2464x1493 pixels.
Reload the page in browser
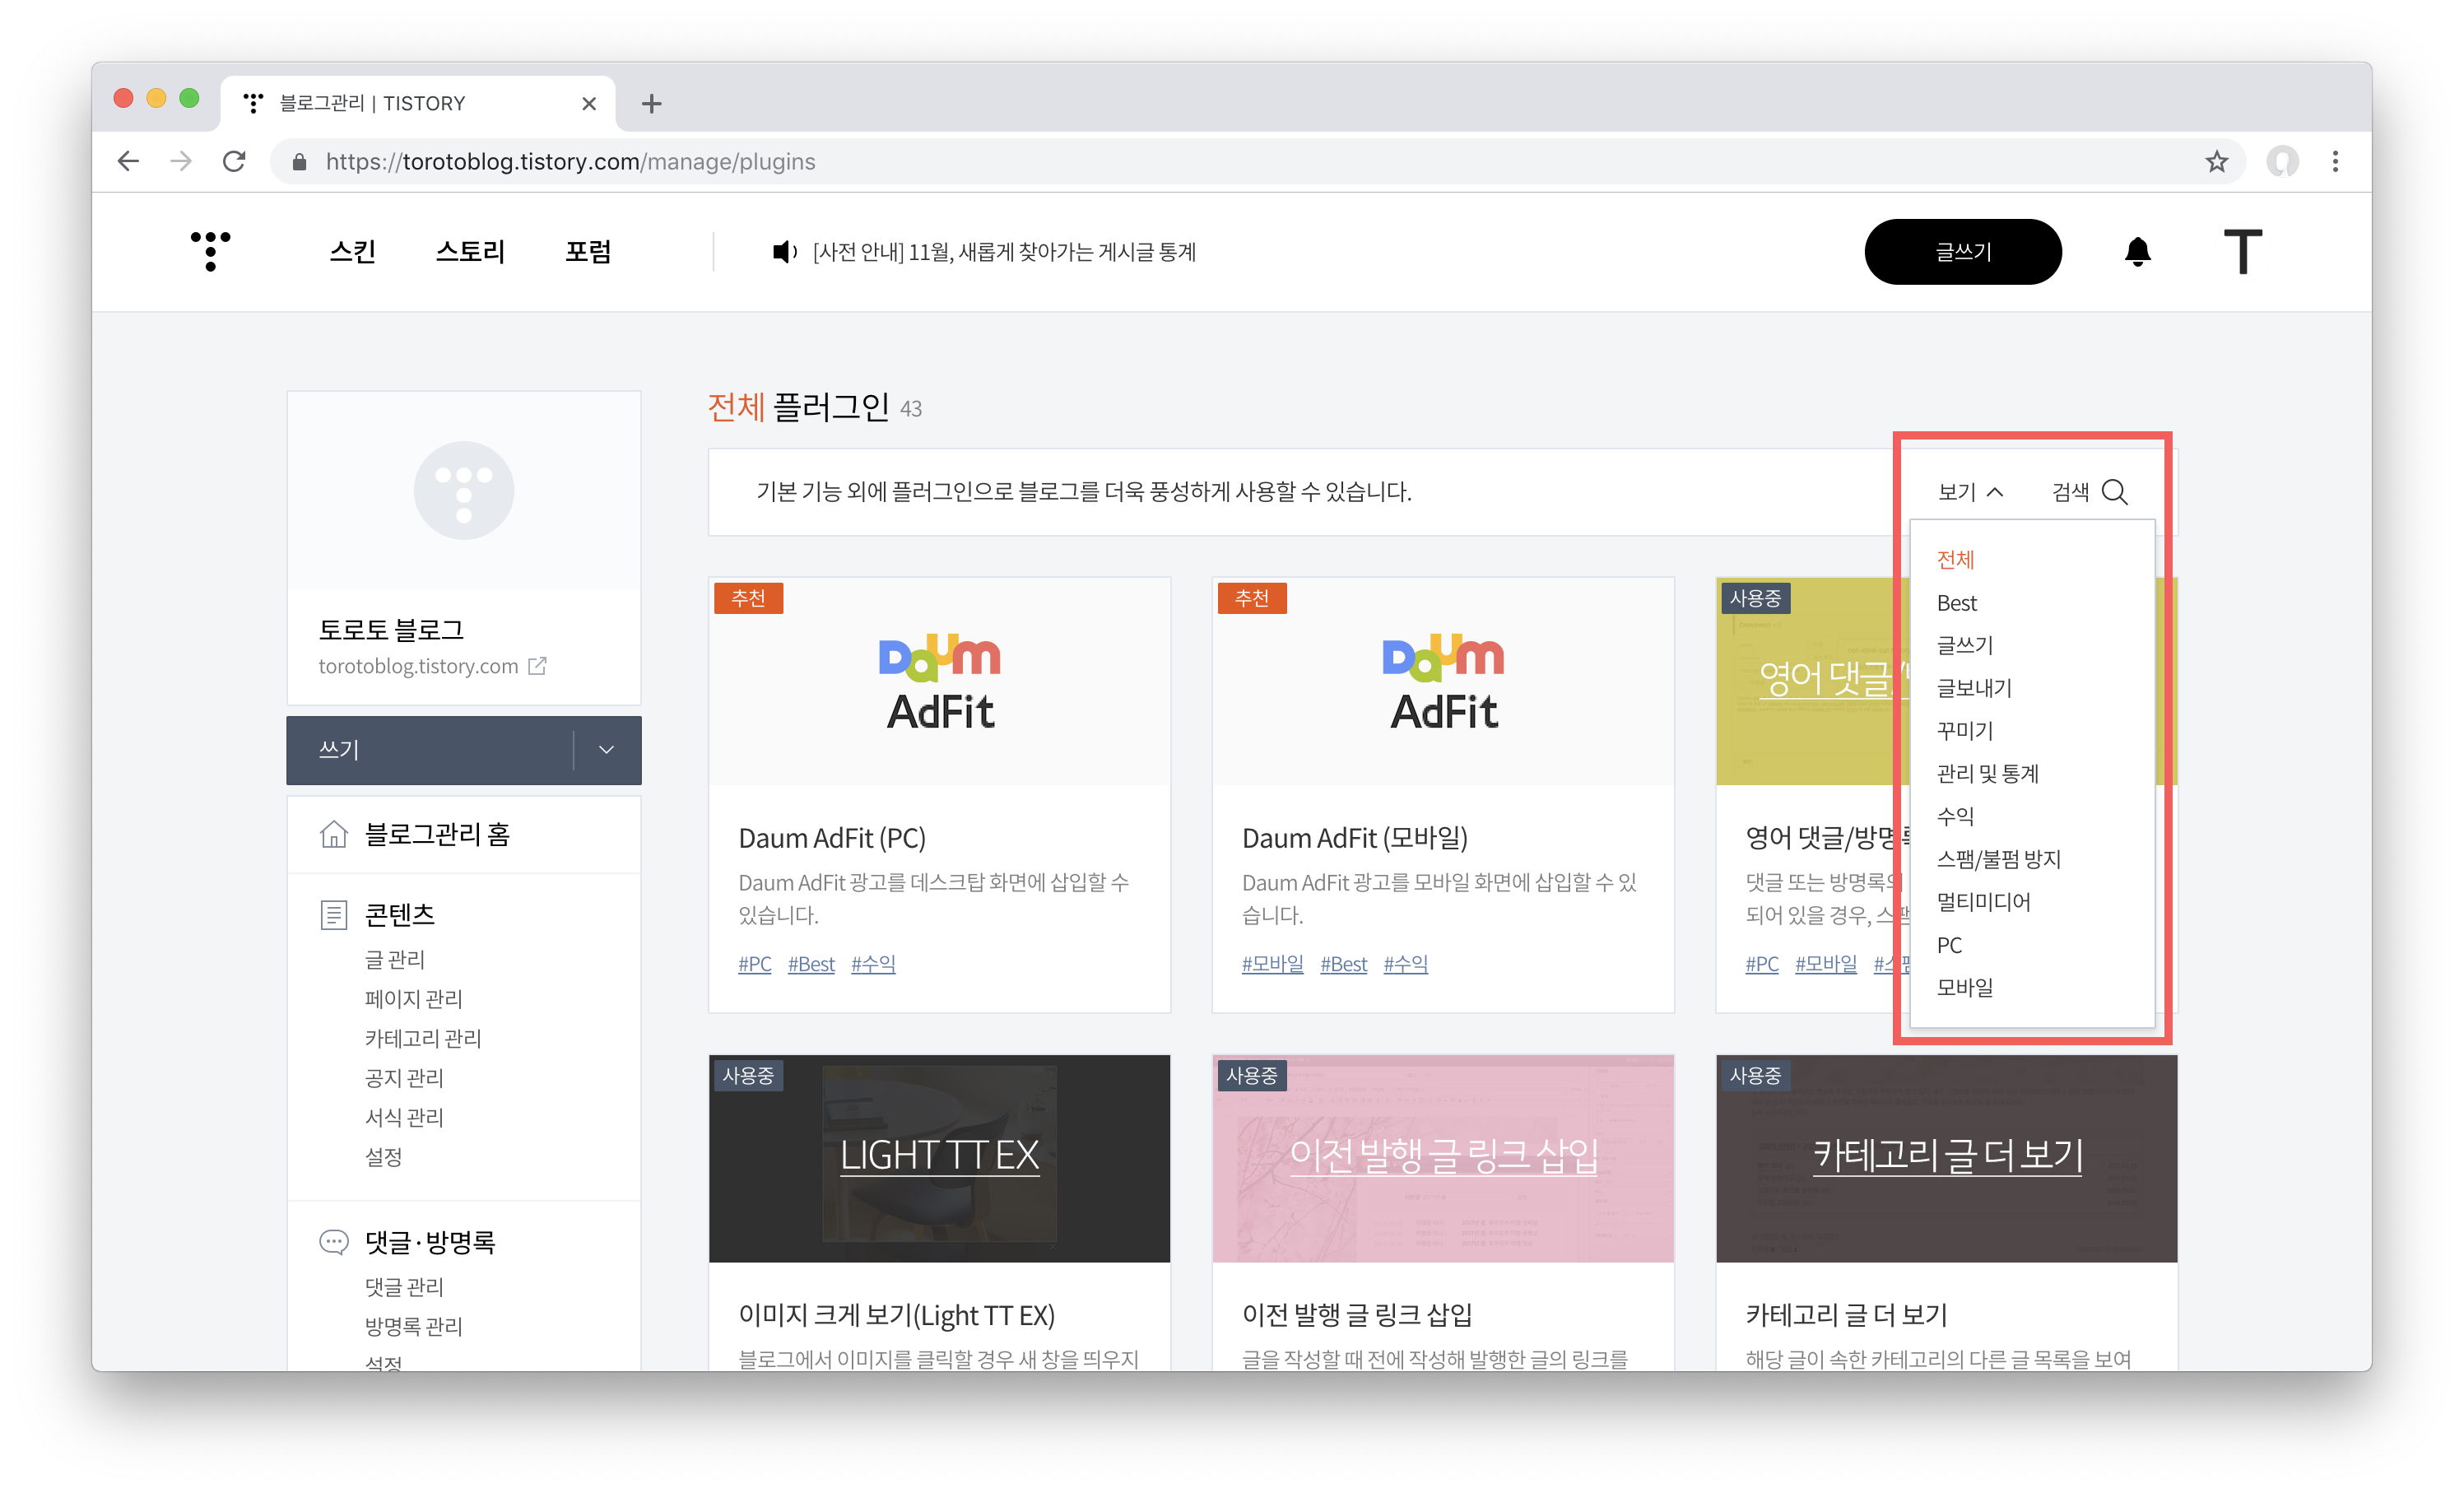(234, 162)
